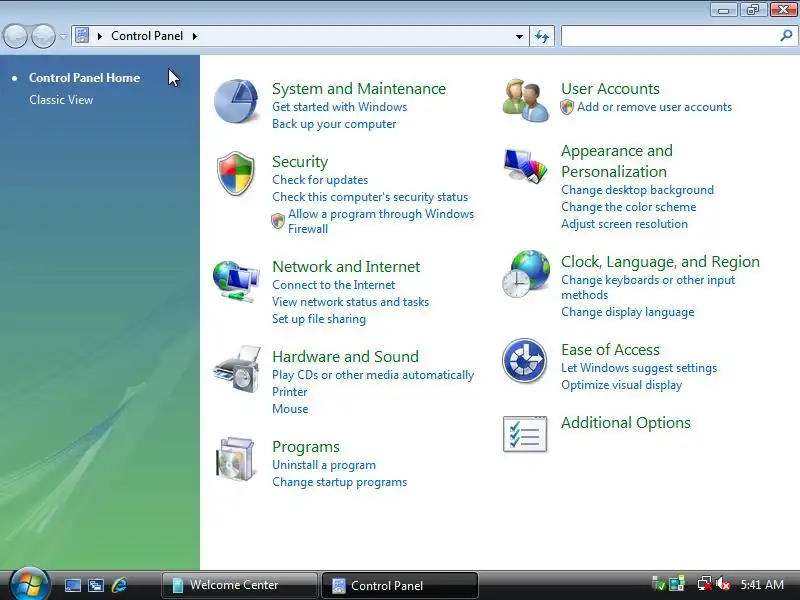
Task: Open the System and Maintenance pie chart icon
Action: [235, 101]
